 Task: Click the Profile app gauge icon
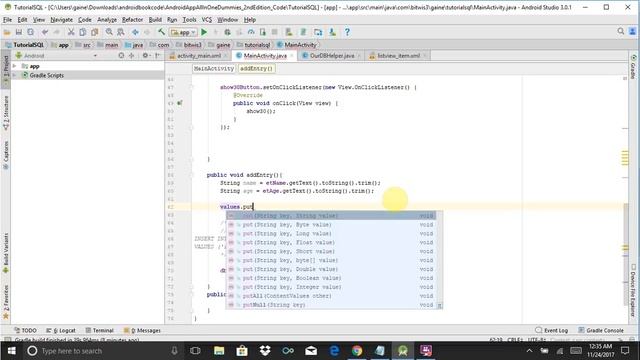click(x=251, y=32)
